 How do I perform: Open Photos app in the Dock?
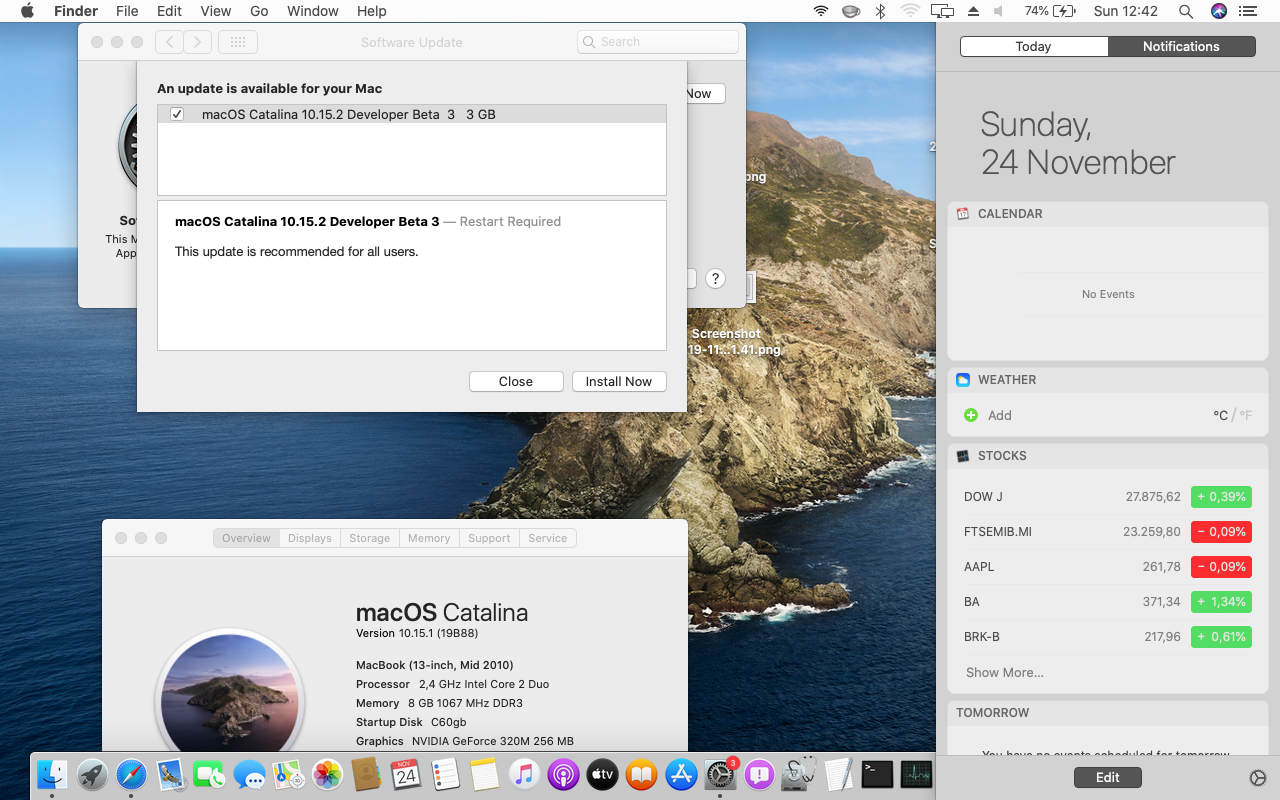(327, 775)
